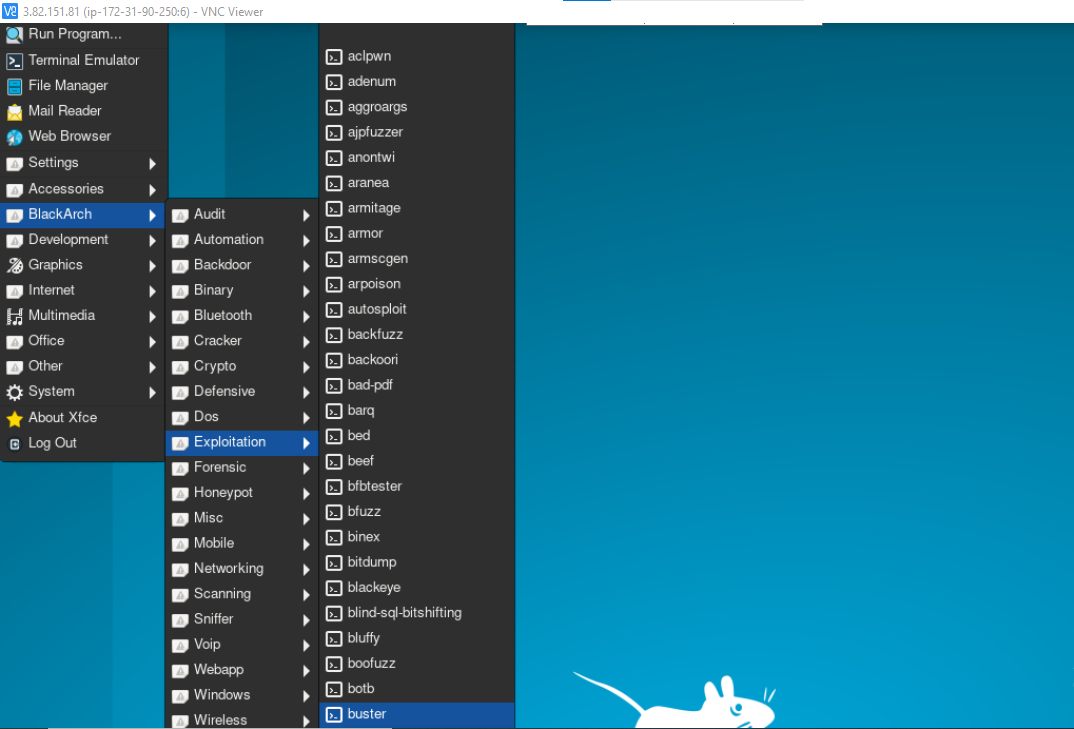Launch bluffy from the list
The height and width of the screenshot is (729, 1074).
coord(416,639)
